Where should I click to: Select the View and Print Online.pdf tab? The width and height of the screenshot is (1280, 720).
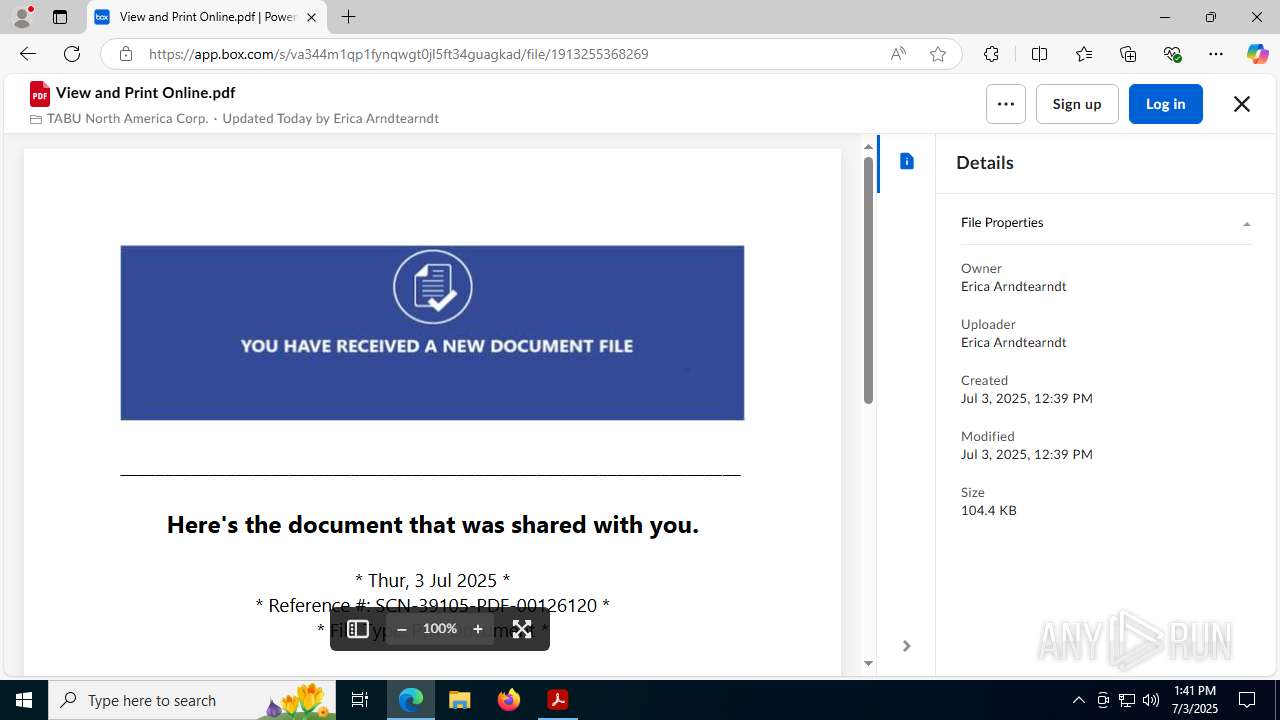(207, 17)
